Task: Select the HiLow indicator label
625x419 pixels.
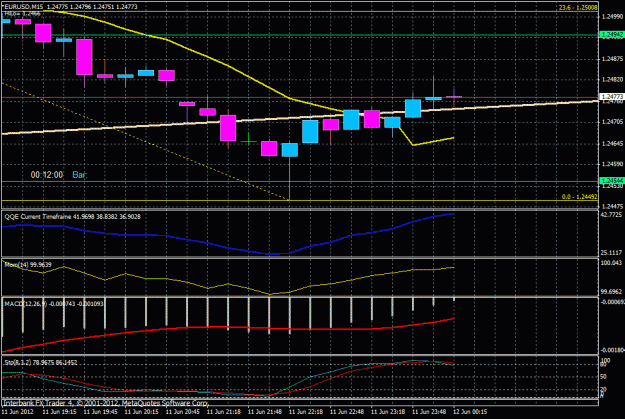Action: [x=22, y=14]
